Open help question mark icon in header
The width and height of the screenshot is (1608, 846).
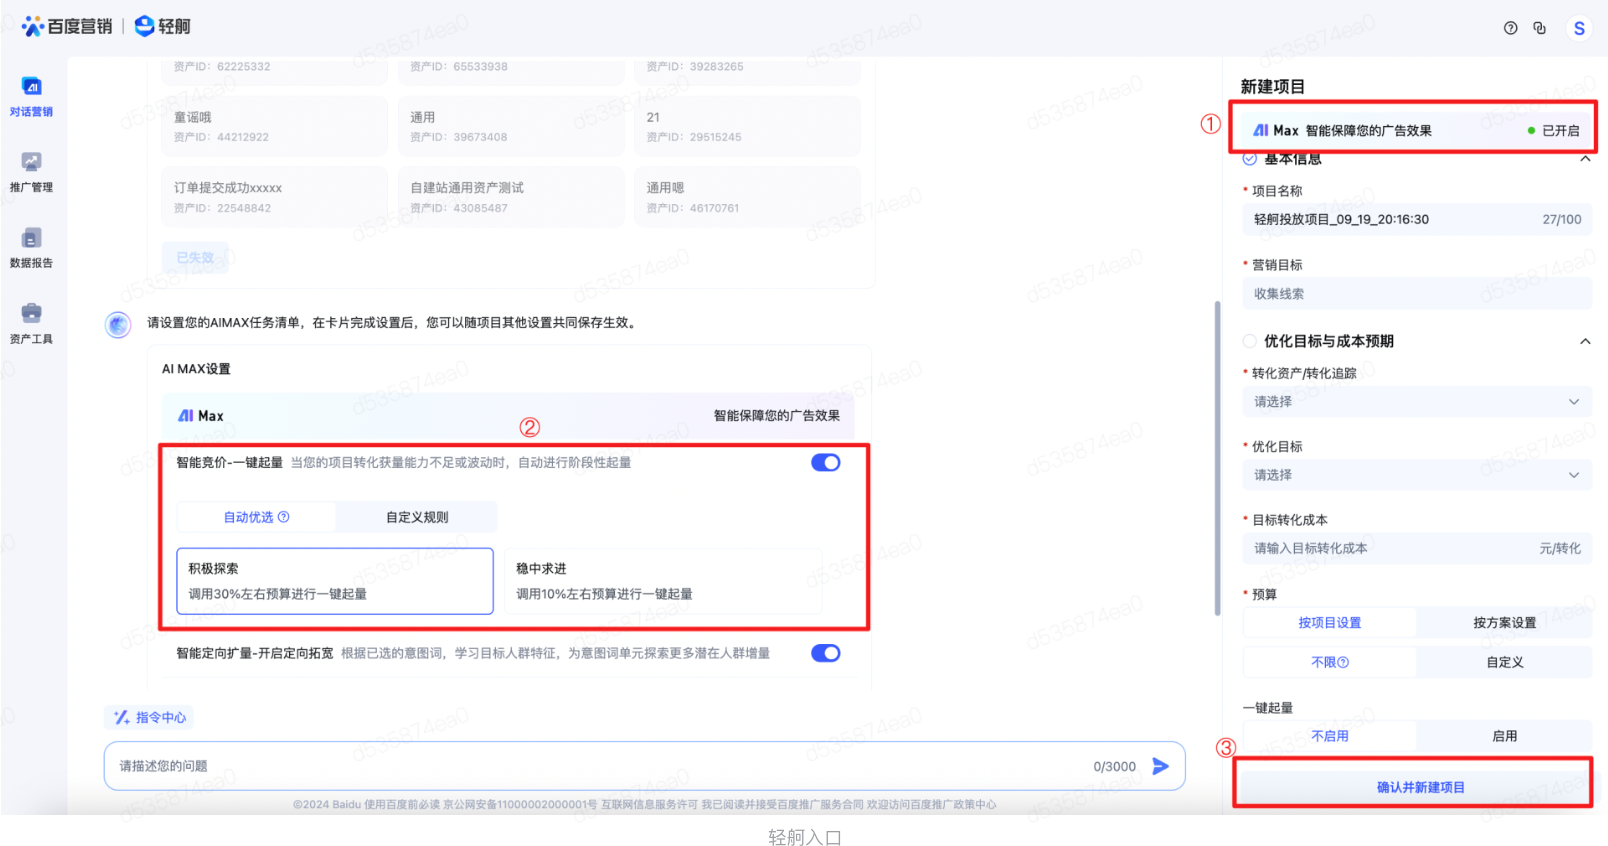pos(1510,28)
